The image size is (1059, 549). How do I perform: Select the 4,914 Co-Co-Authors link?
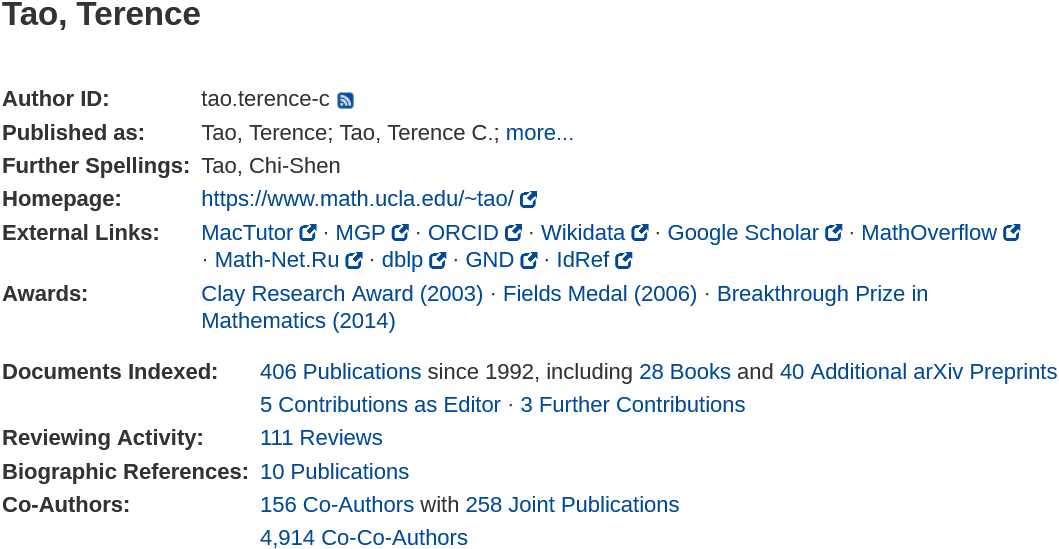point(363,538)
